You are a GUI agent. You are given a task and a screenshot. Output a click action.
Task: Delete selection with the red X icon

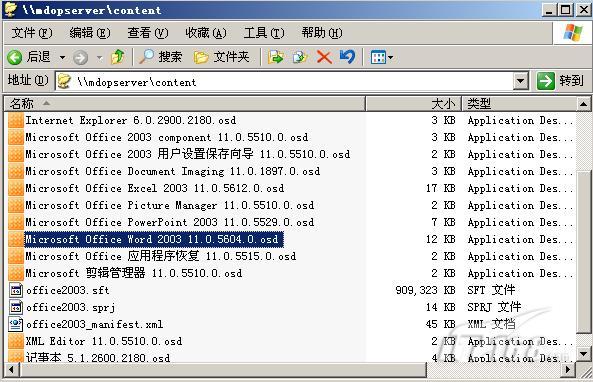point(324,57)
